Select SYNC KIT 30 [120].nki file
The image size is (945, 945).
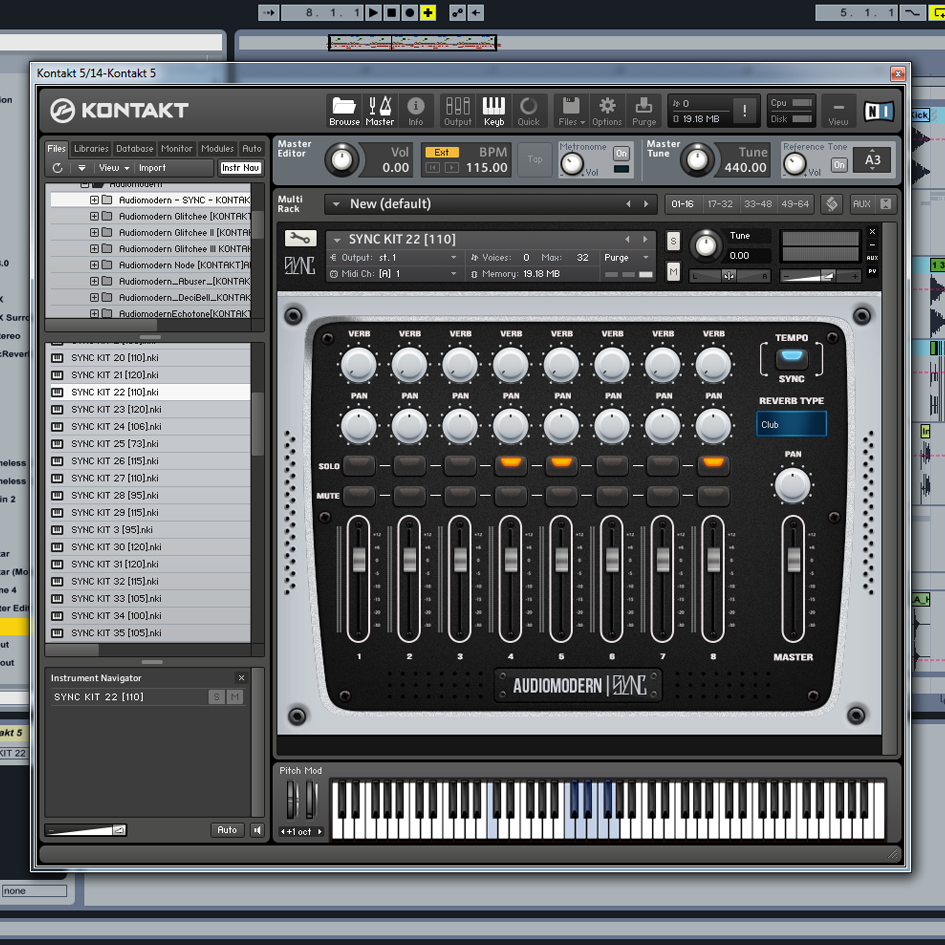tap(148, 547)
